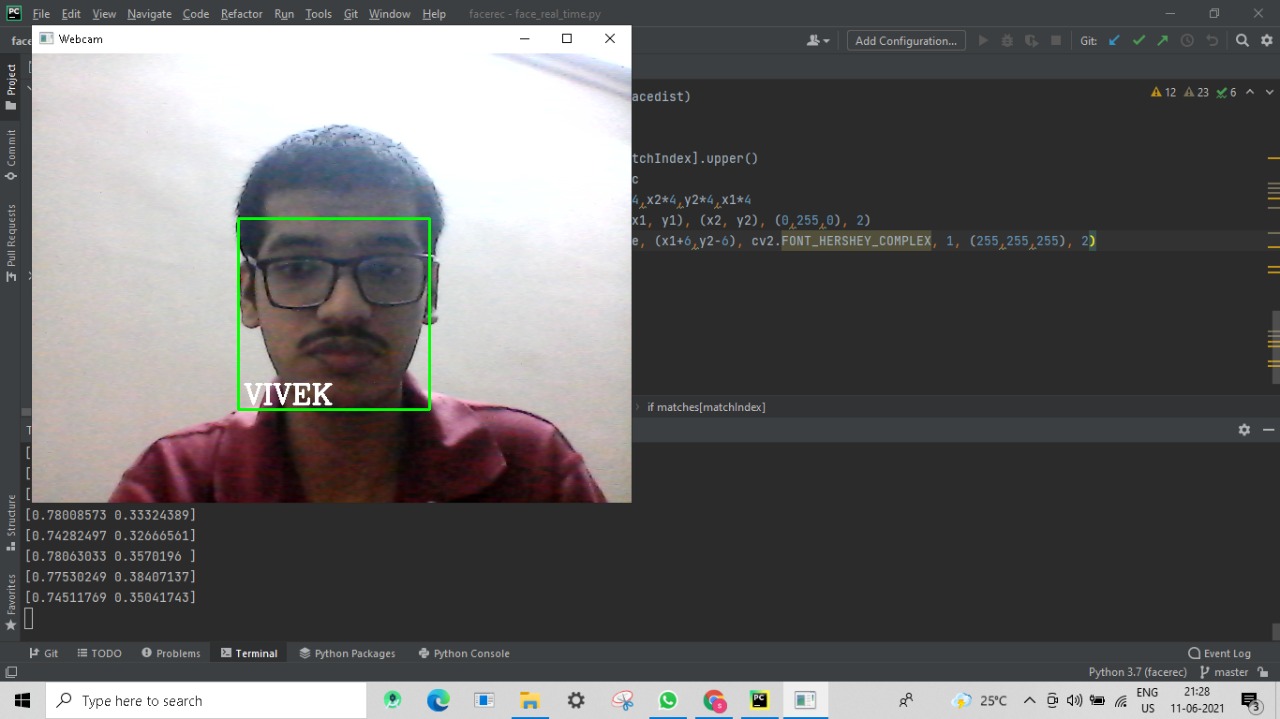Image resolution: width=1280 pixels, height=719 pixels.
Task: Click Git Show History clock icon
Action: coord(1187,41)
